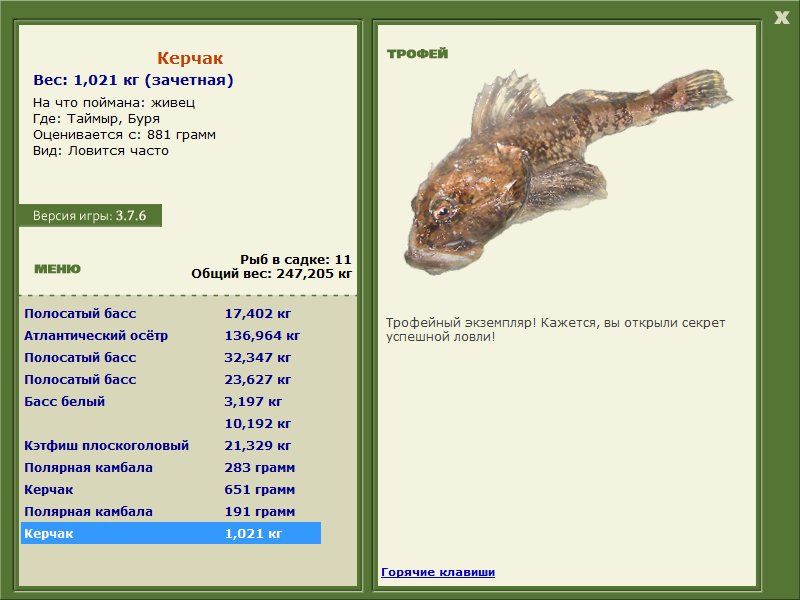Select the Полярная камбала 283 грамм row
This screenshot has width=800, height=600.
coord(171,467)
